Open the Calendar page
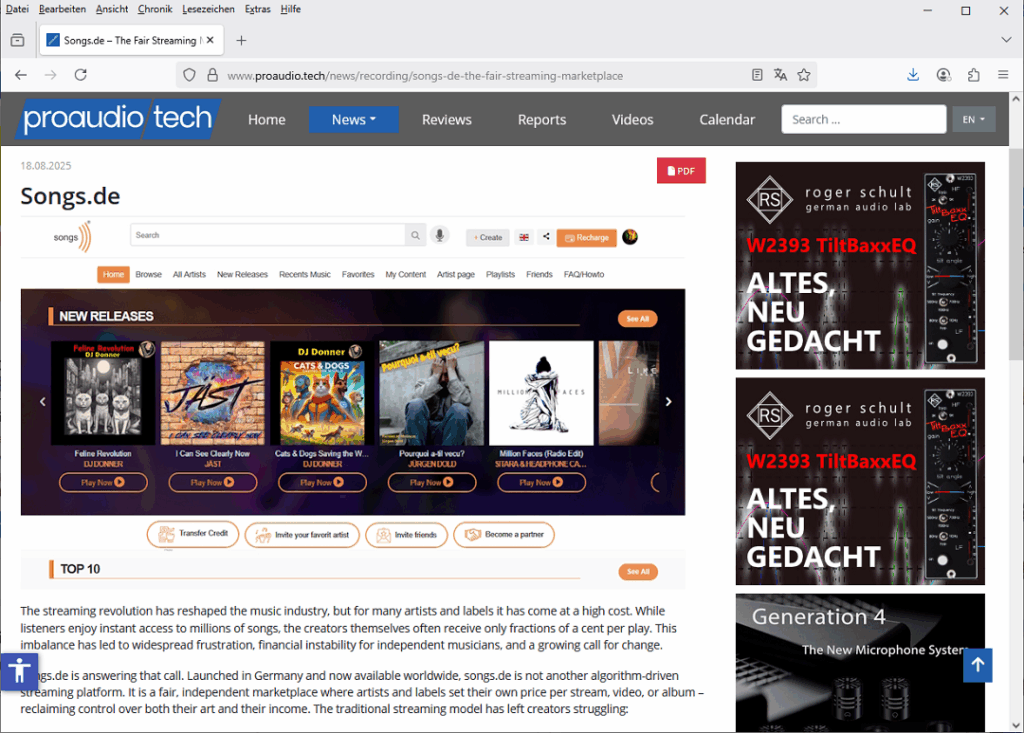Screen dimensions: 1024x733 [x=727, y=120]
